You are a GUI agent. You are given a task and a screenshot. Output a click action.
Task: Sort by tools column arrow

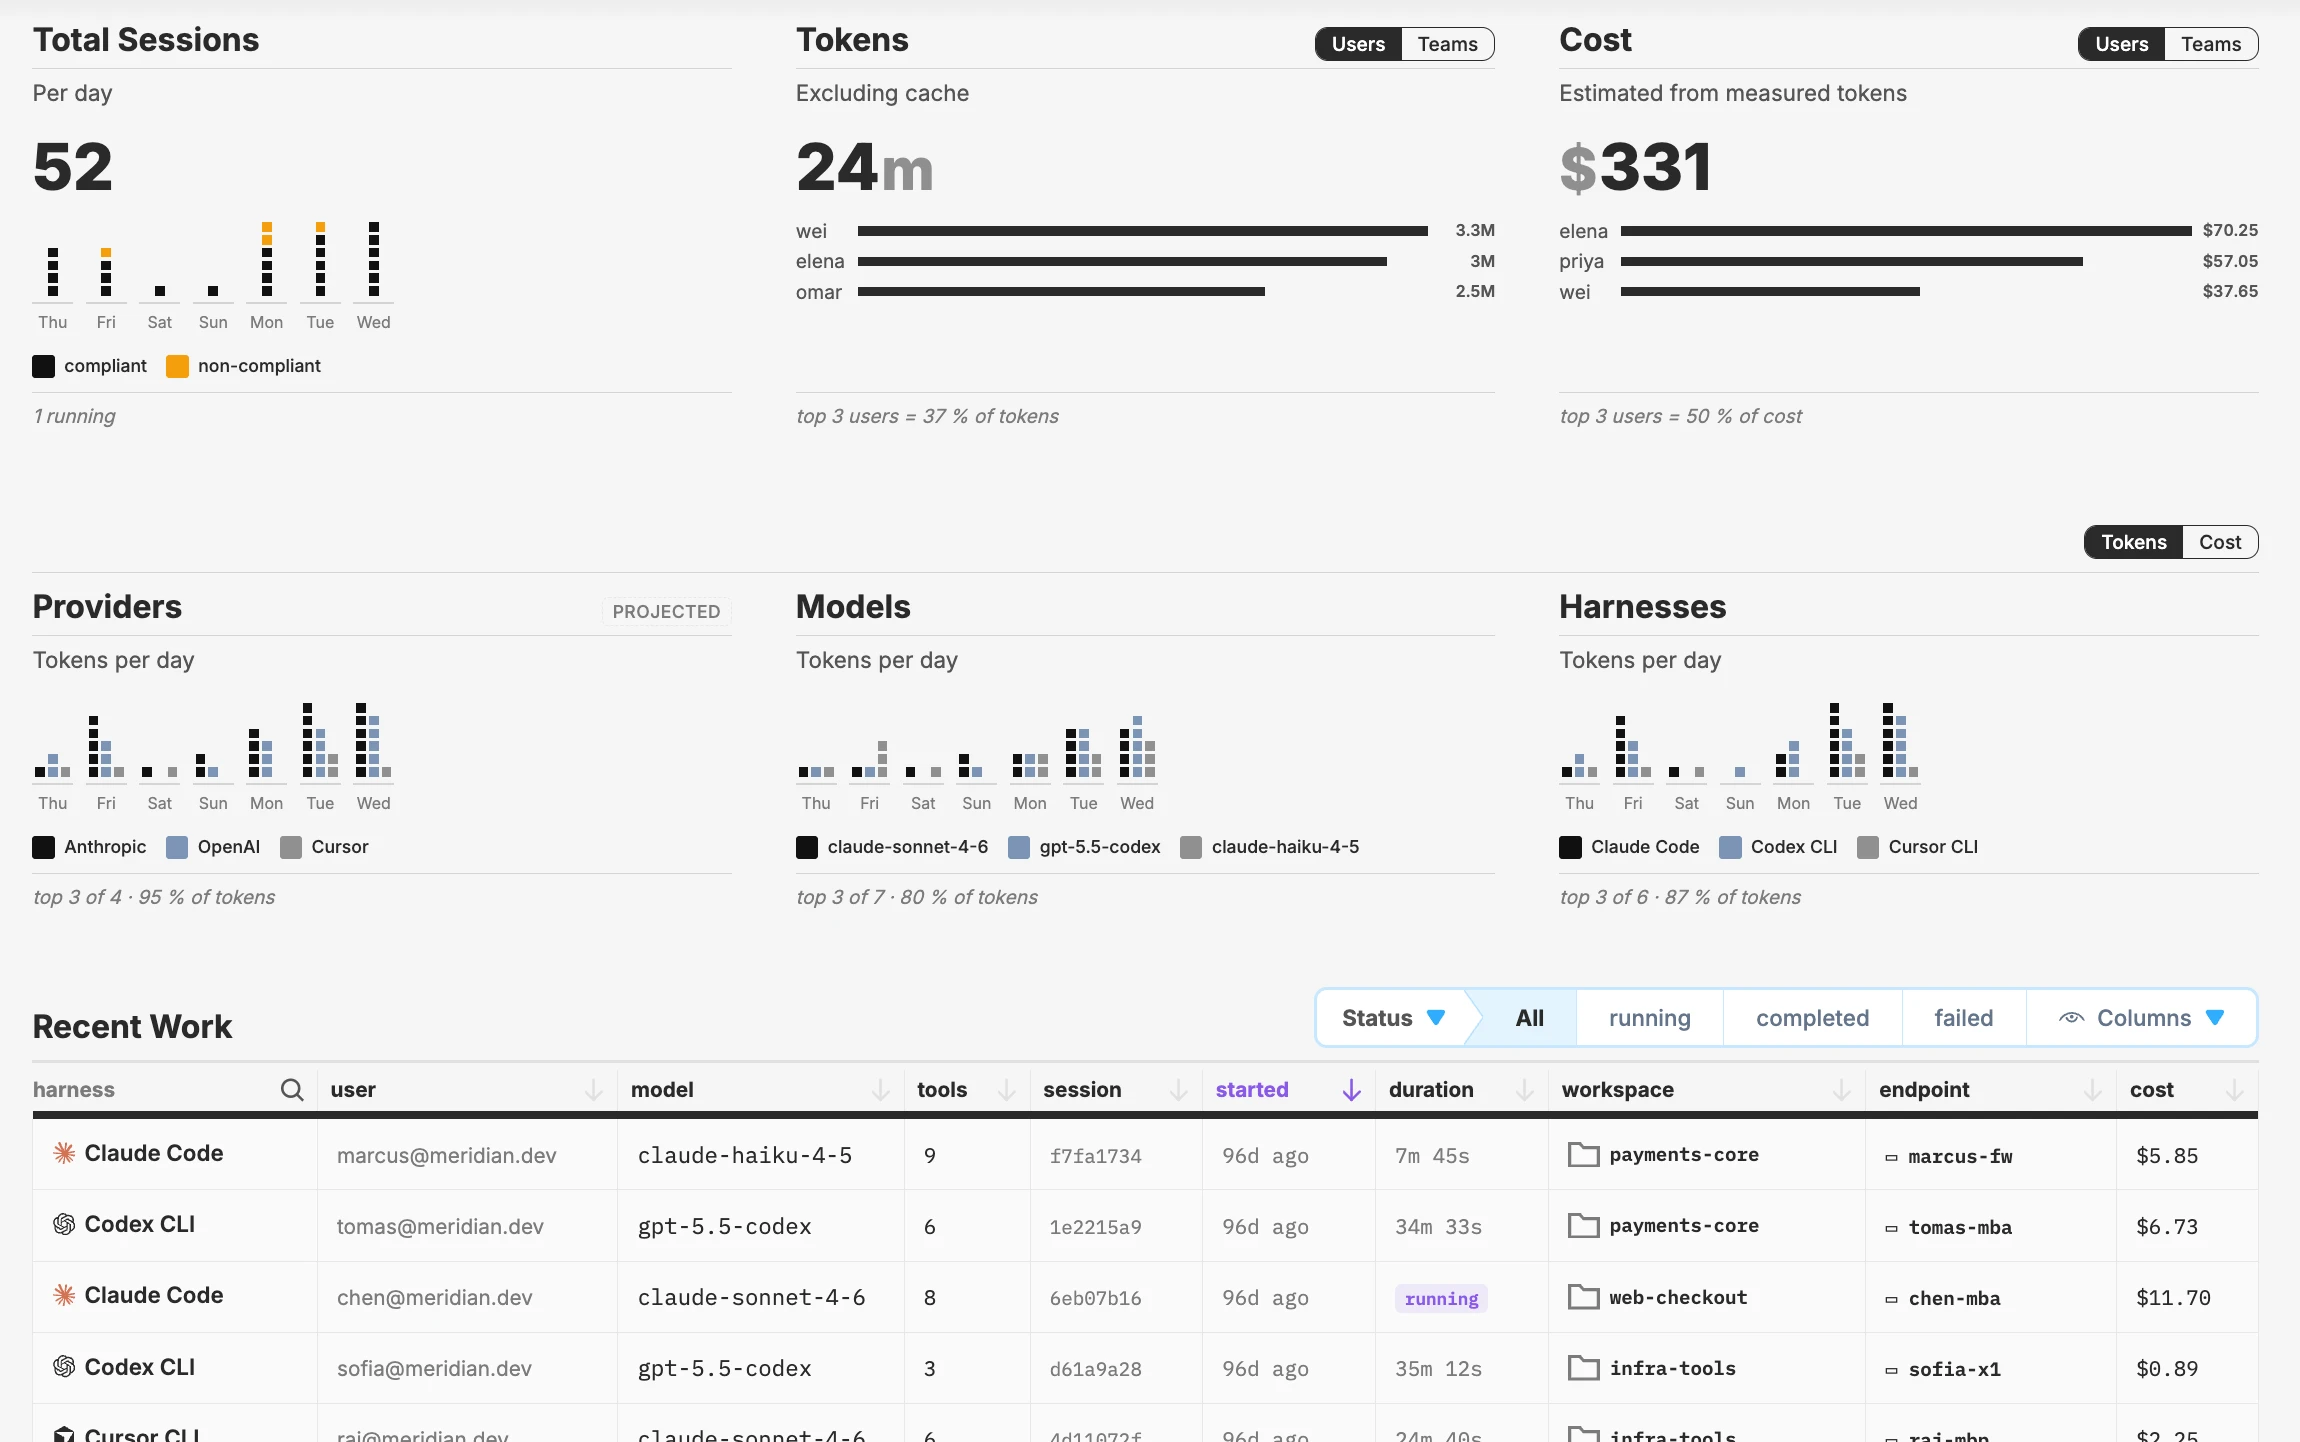[x=1007, y=1090]
